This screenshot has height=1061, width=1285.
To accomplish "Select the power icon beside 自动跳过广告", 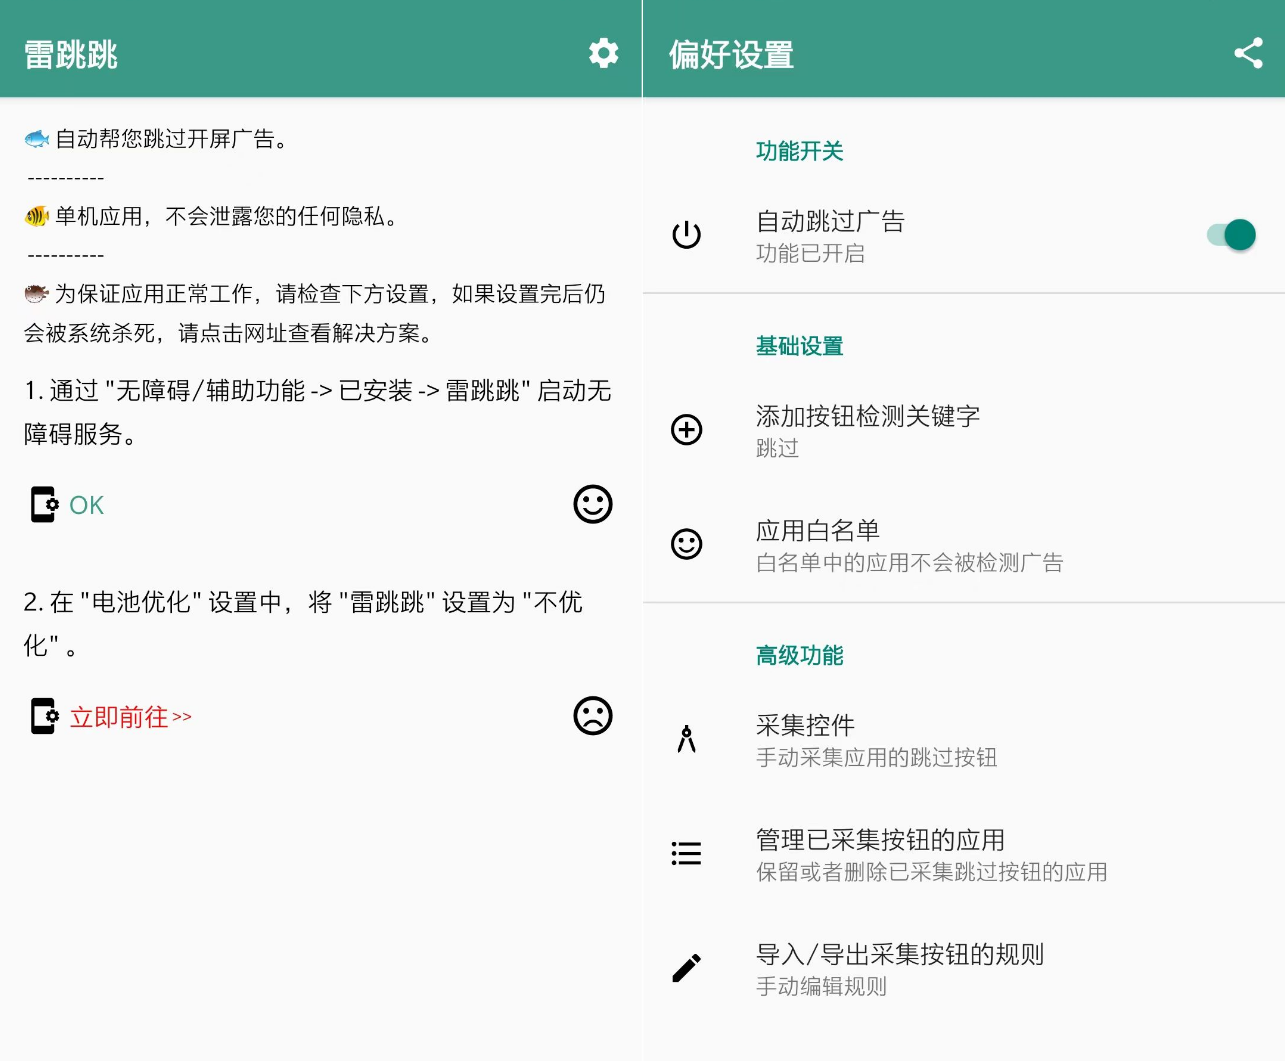I will point(686,234).
